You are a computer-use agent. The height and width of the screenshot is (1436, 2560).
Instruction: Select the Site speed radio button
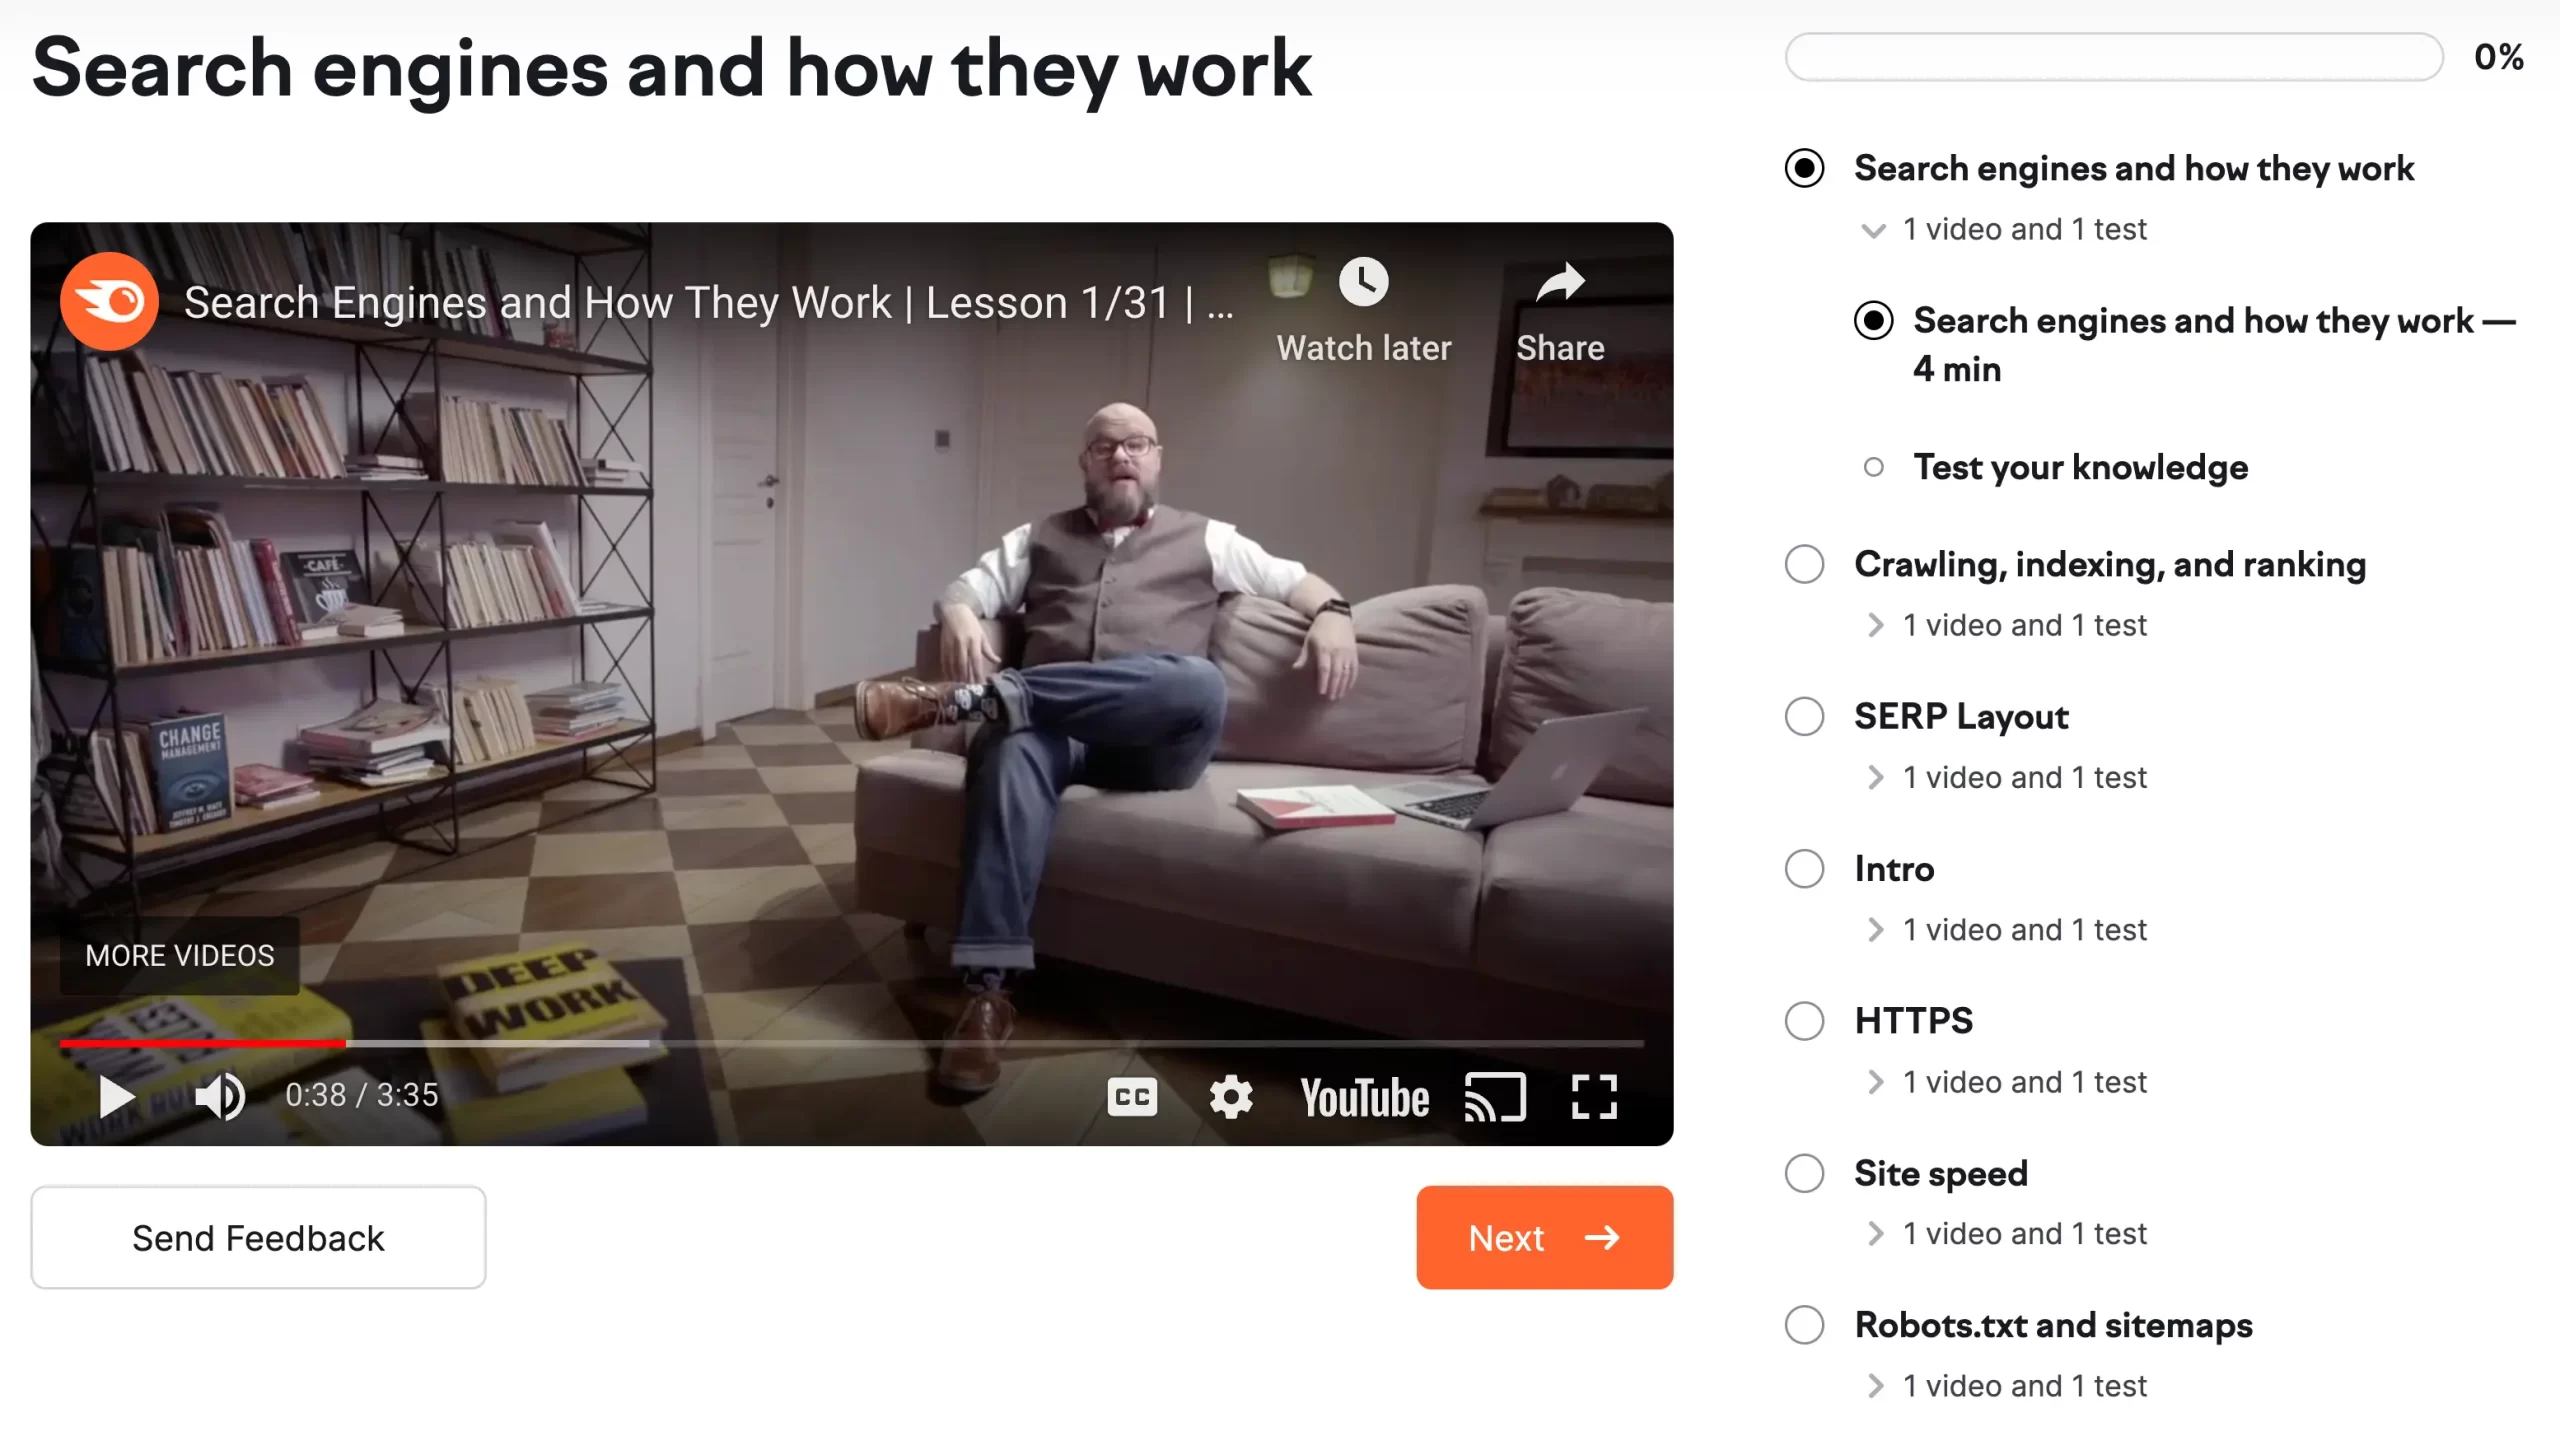tap(1805, 1173)
